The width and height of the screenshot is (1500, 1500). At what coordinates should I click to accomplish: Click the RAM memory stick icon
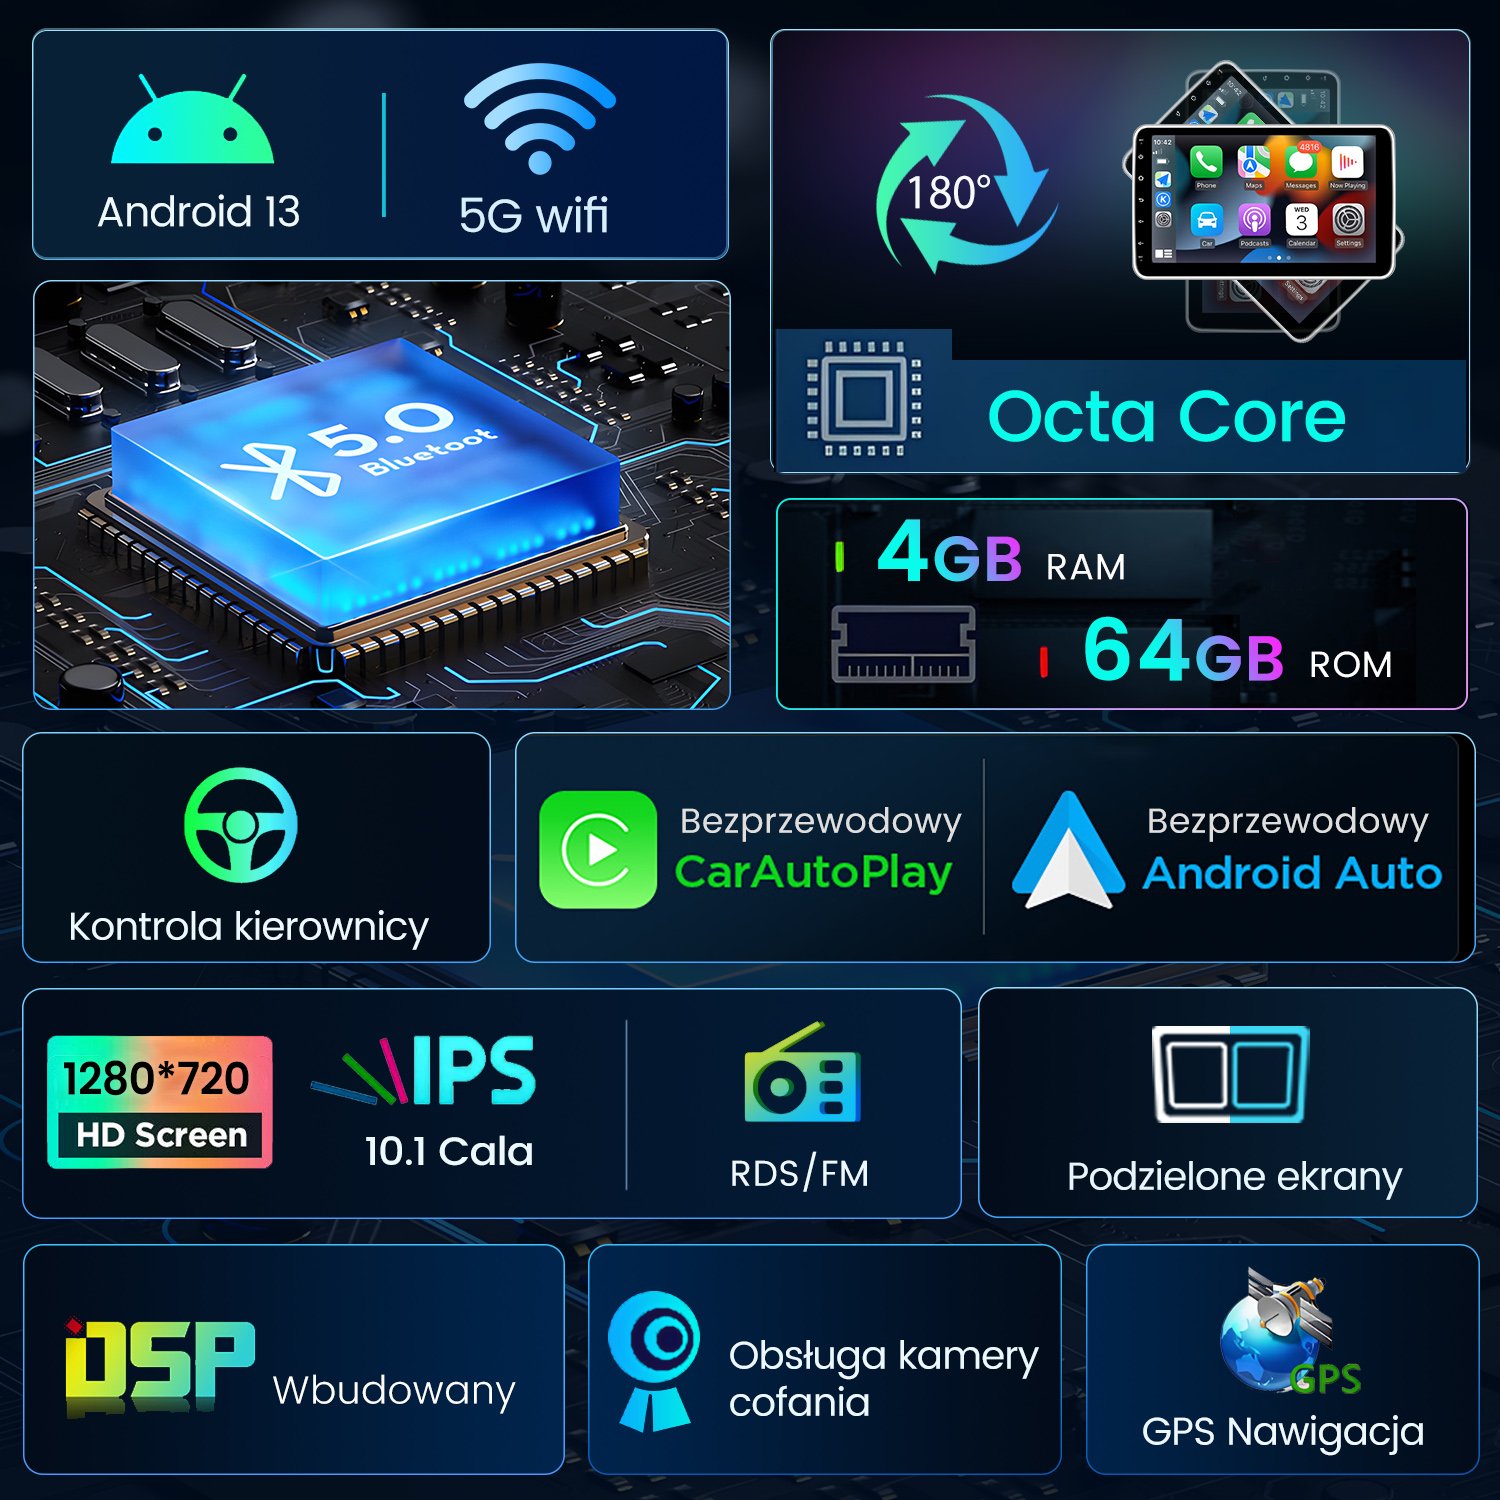(x=903, y=644)
